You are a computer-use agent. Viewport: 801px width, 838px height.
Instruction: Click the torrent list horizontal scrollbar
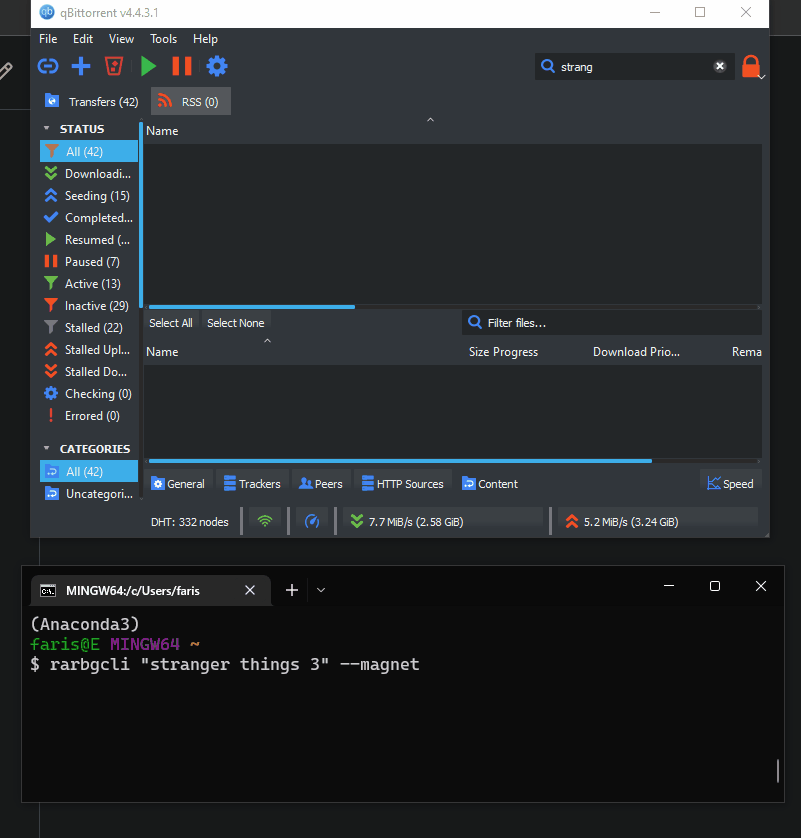tap(250, 307)
